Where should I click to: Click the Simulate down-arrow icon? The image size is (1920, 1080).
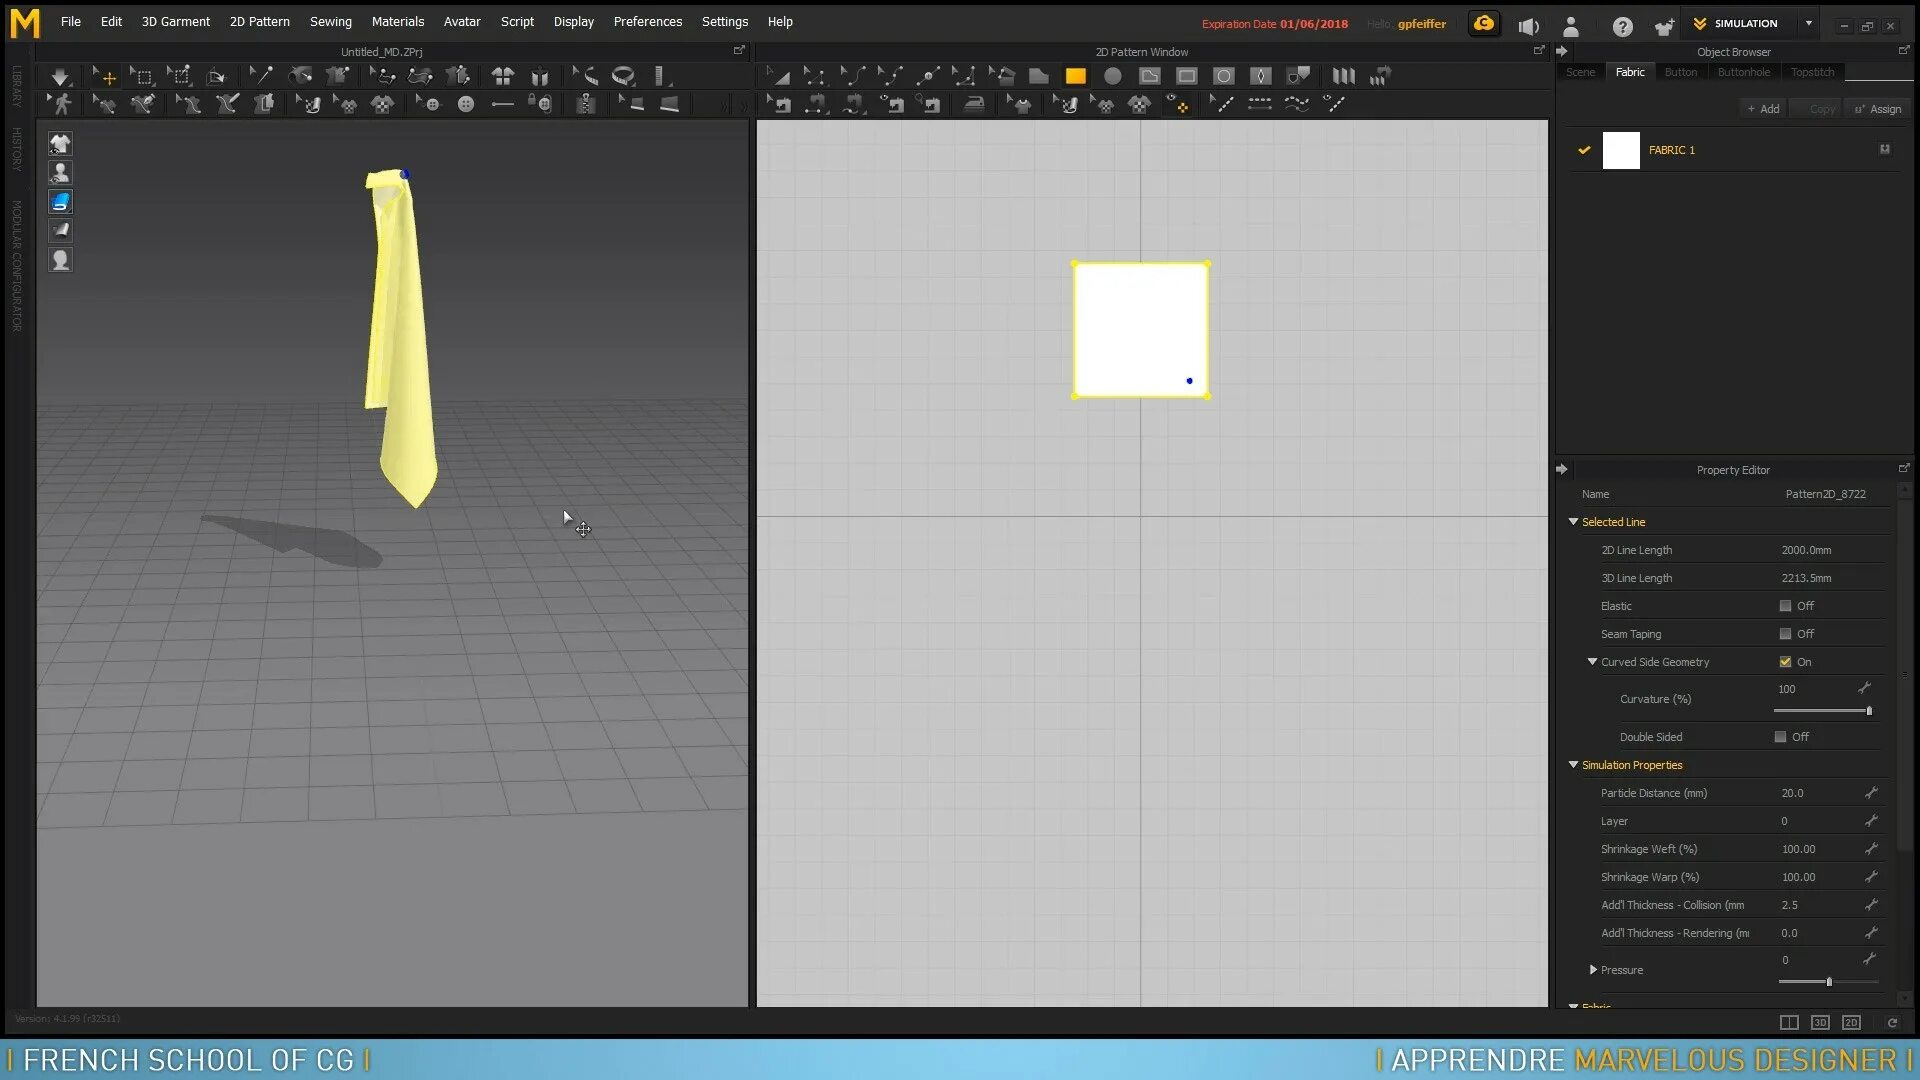click(60, 76)
